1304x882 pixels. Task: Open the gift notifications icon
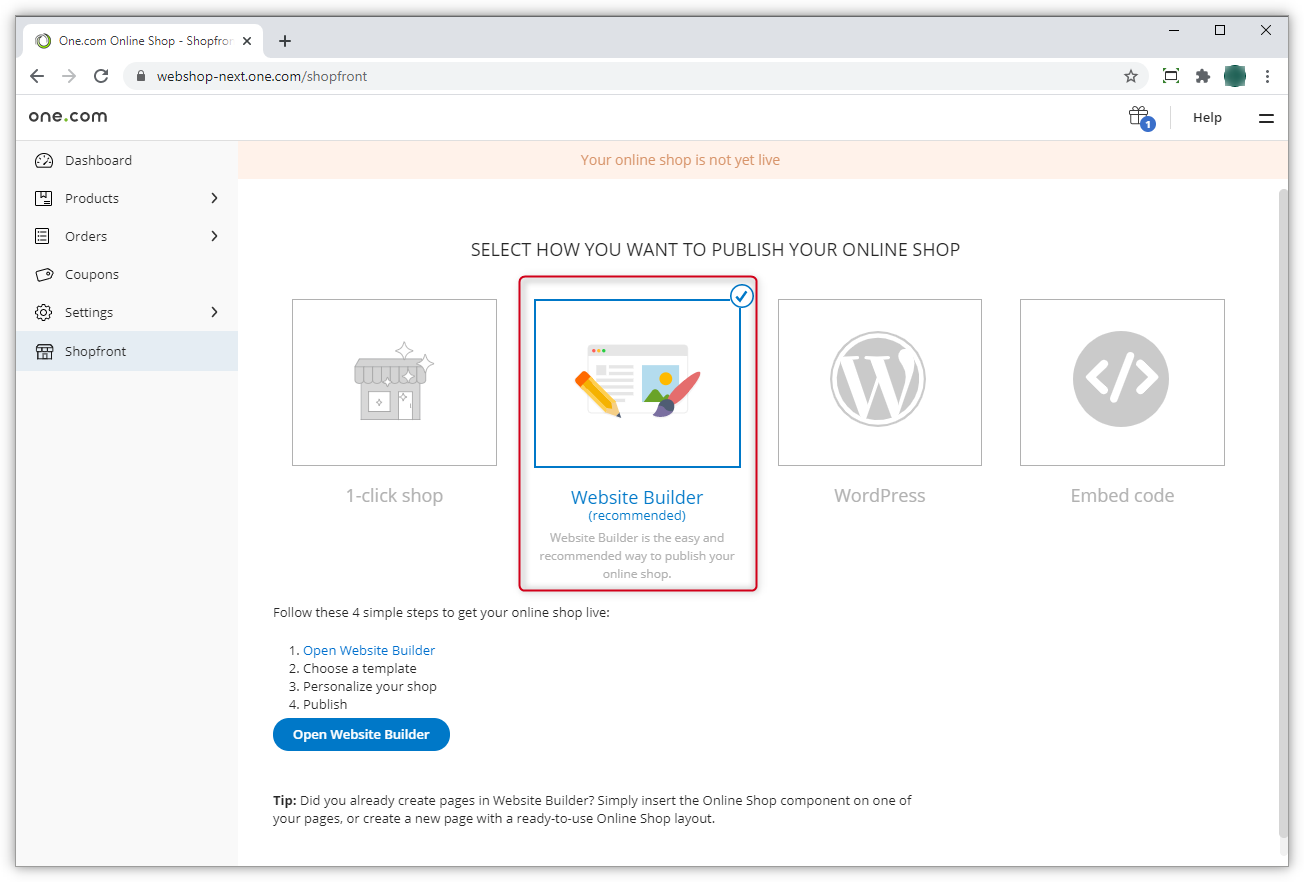1140,117
